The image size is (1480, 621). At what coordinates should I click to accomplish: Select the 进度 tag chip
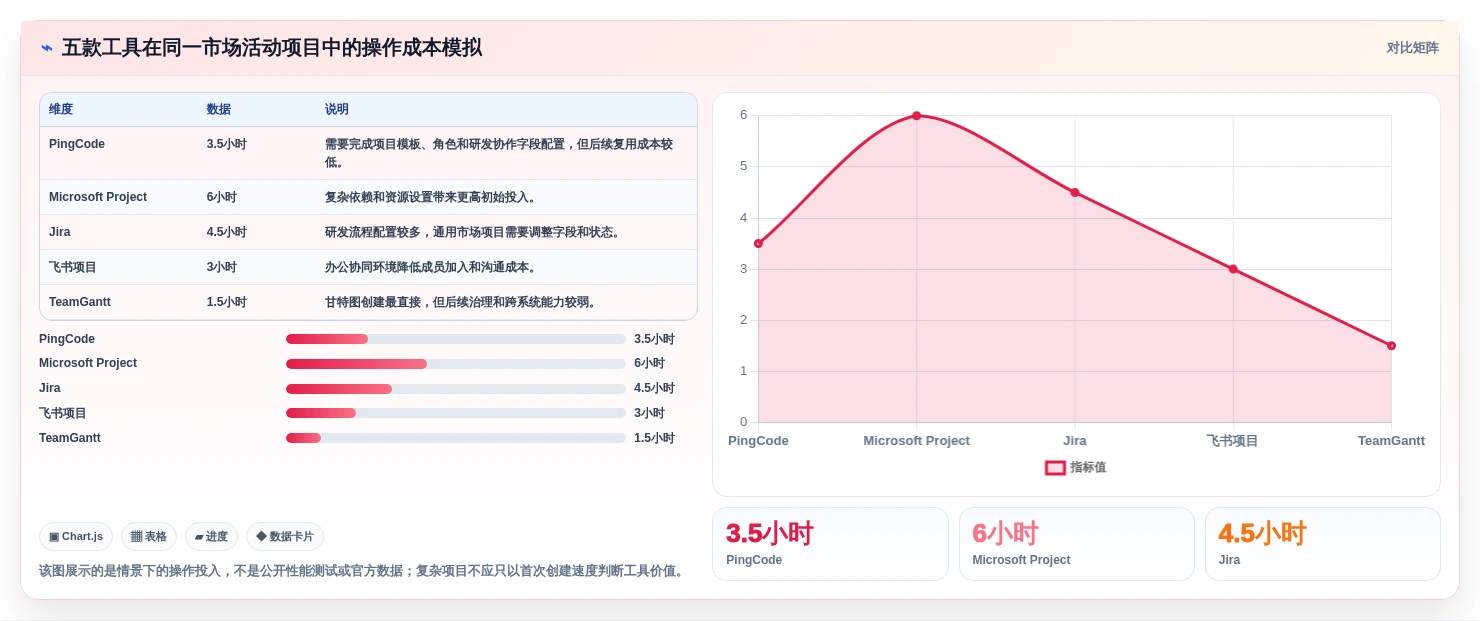pyautogui.click(x=211, y=536)
